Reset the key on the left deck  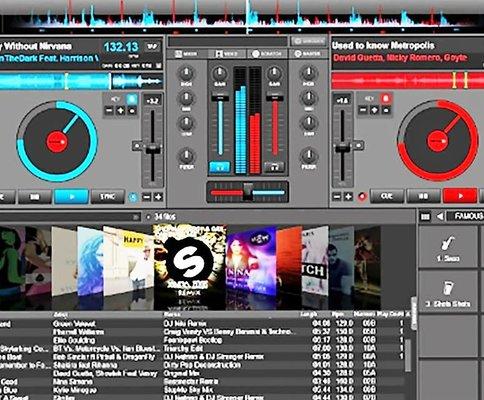tap(132, 111)
